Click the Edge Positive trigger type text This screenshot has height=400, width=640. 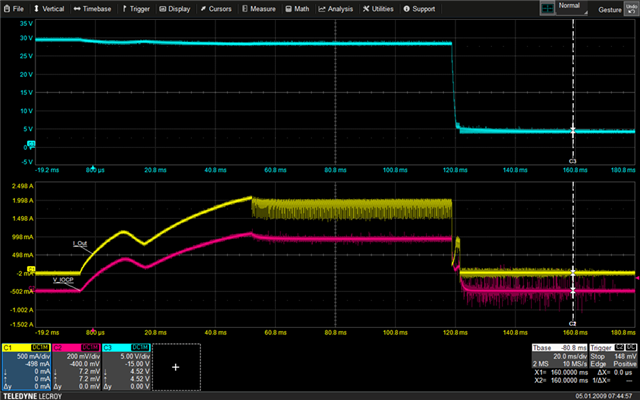click(613, 364)
